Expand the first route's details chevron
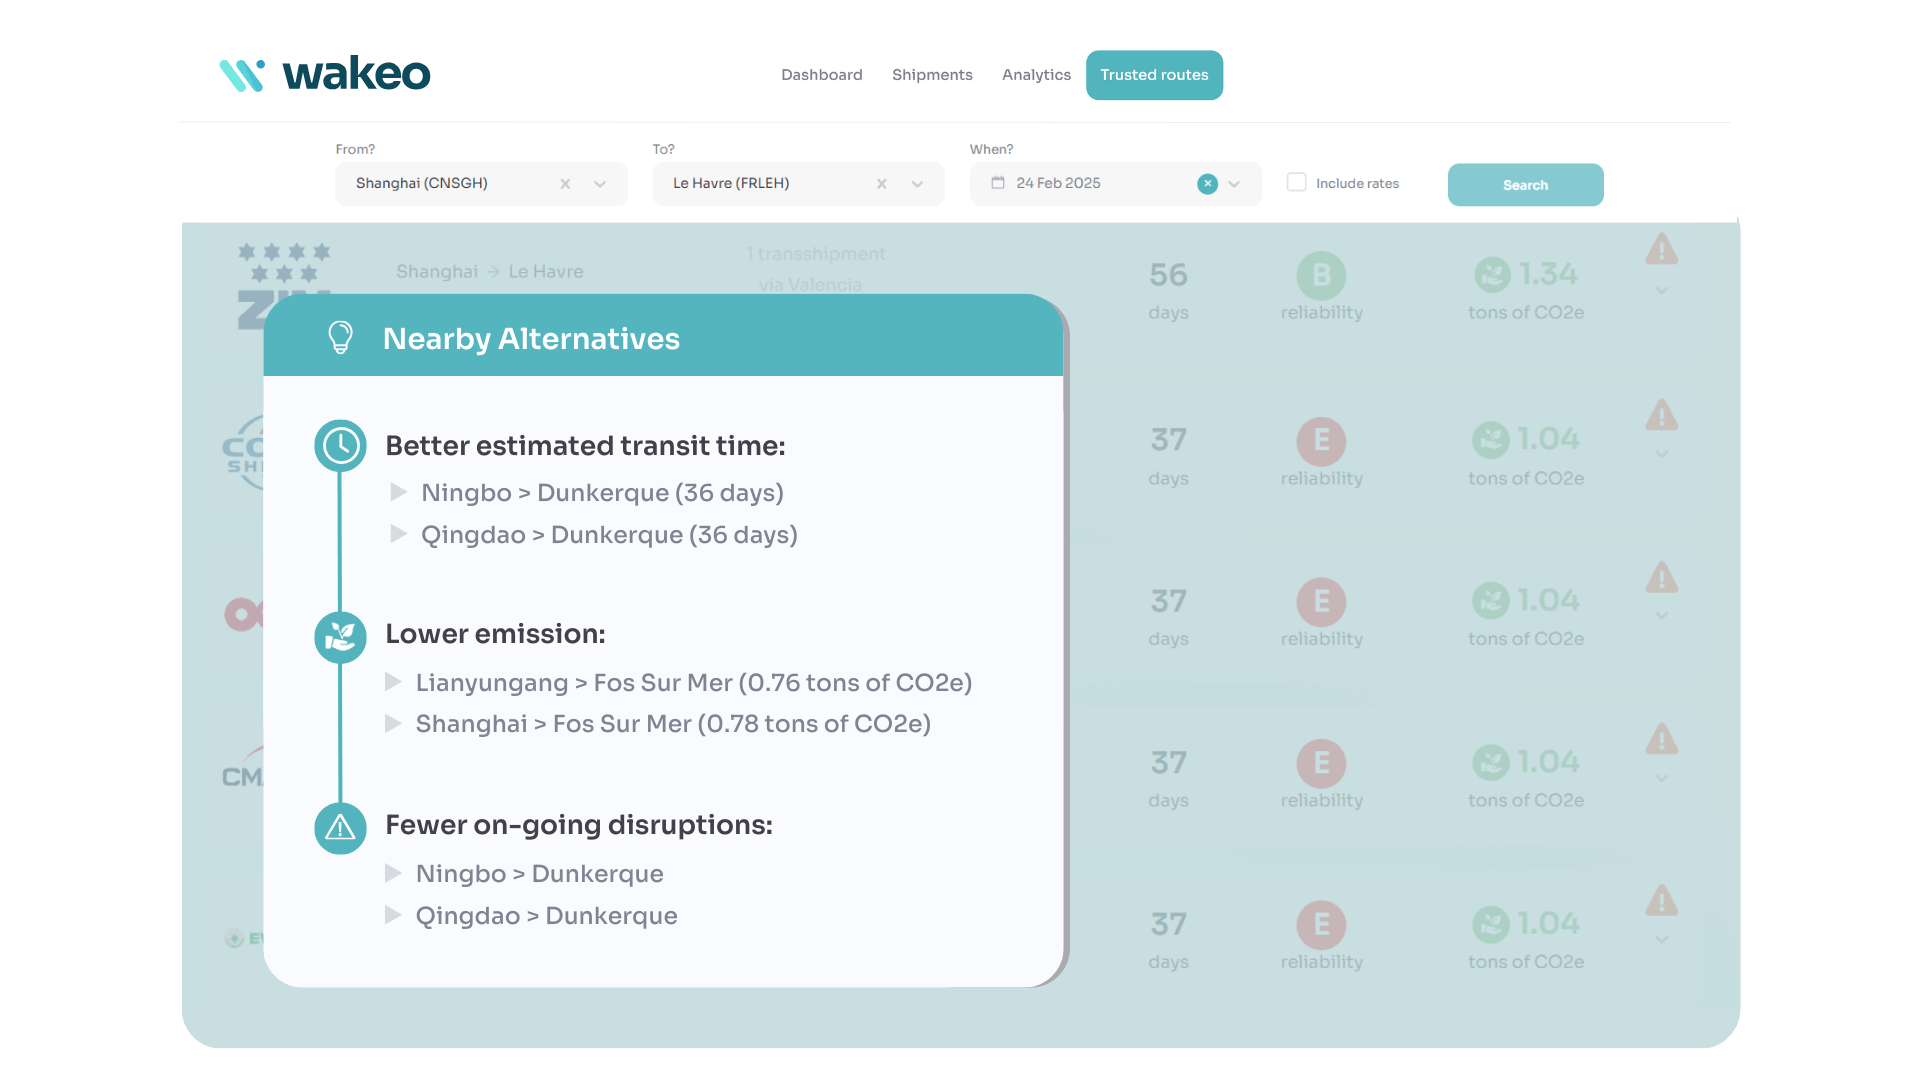 click(x=1662, y=290)
